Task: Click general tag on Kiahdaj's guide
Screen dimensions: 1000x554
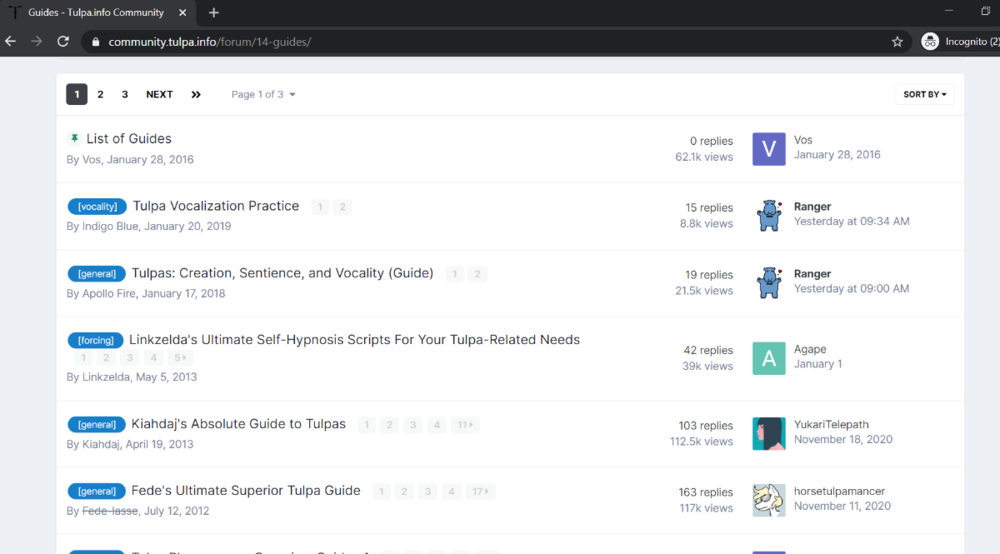Action: 96,425
